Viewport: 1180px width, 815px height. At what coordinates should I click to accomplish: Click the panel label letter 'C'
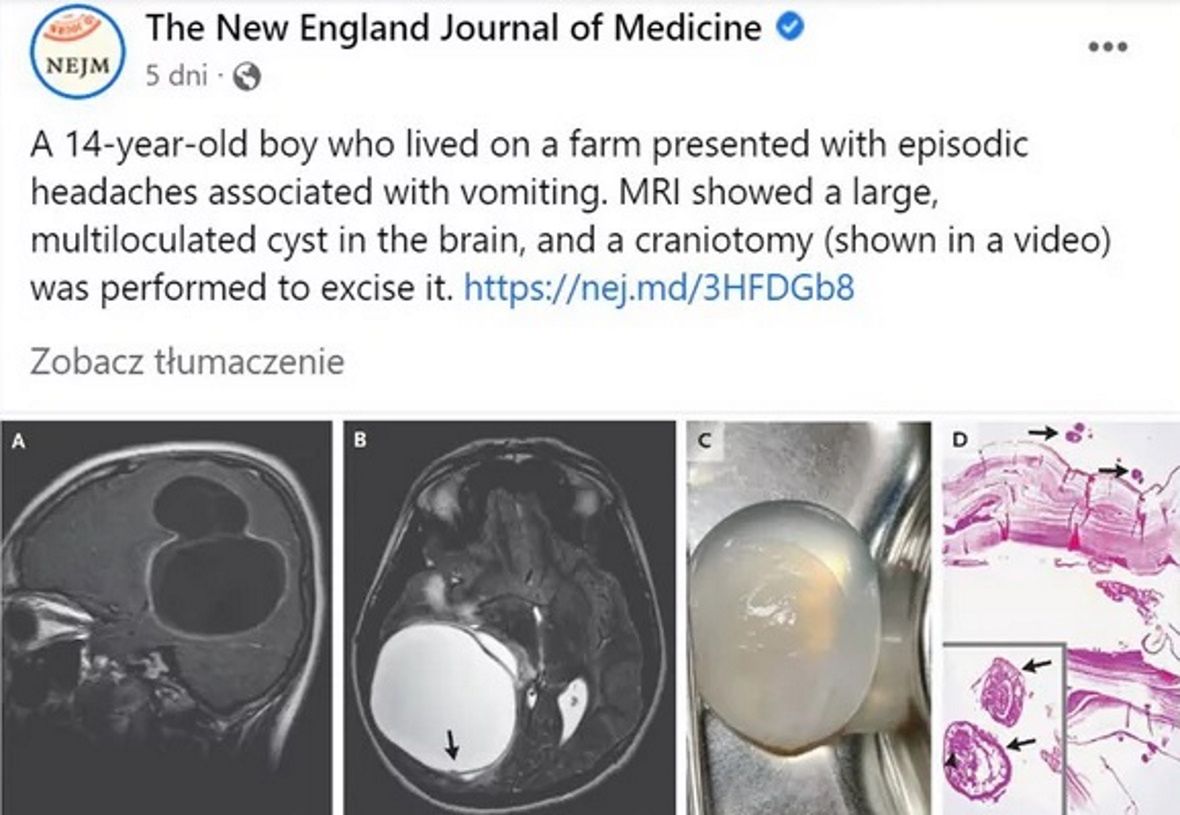(x=704, y=439)
